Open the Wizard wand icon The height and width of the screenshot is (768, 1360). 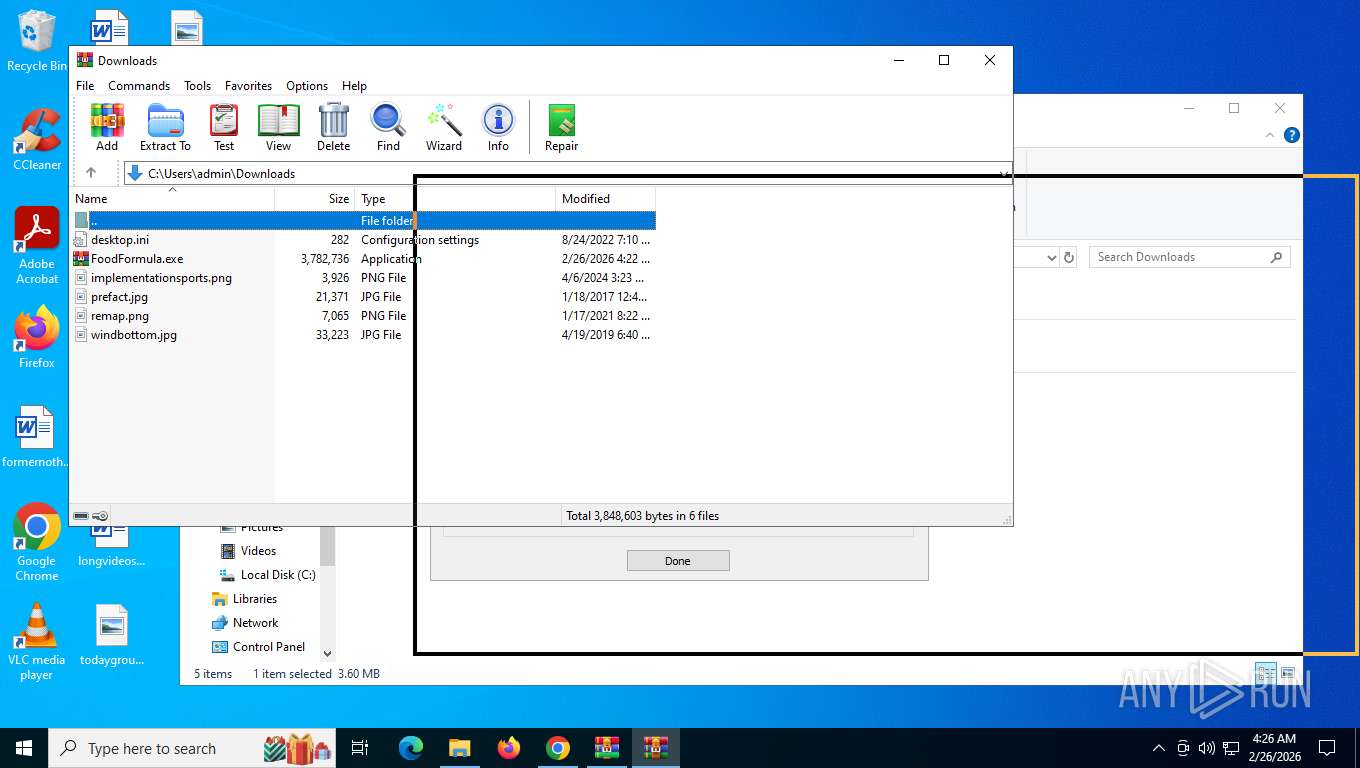pos(443,127)
